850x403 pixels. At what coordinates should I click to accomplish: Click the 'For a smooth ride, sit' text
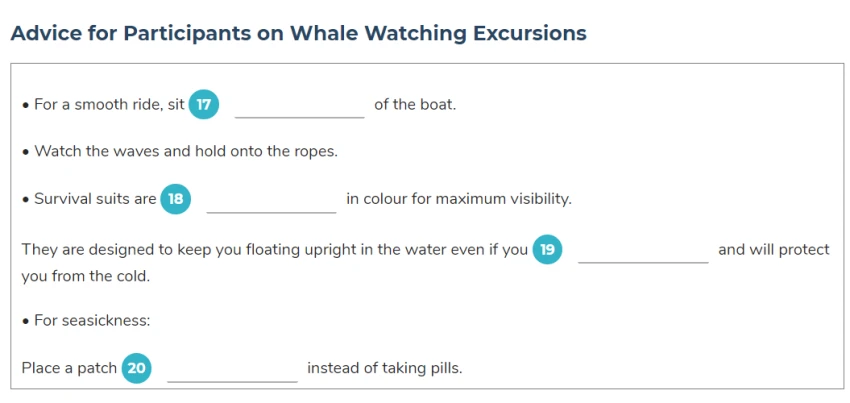[104, 104]
